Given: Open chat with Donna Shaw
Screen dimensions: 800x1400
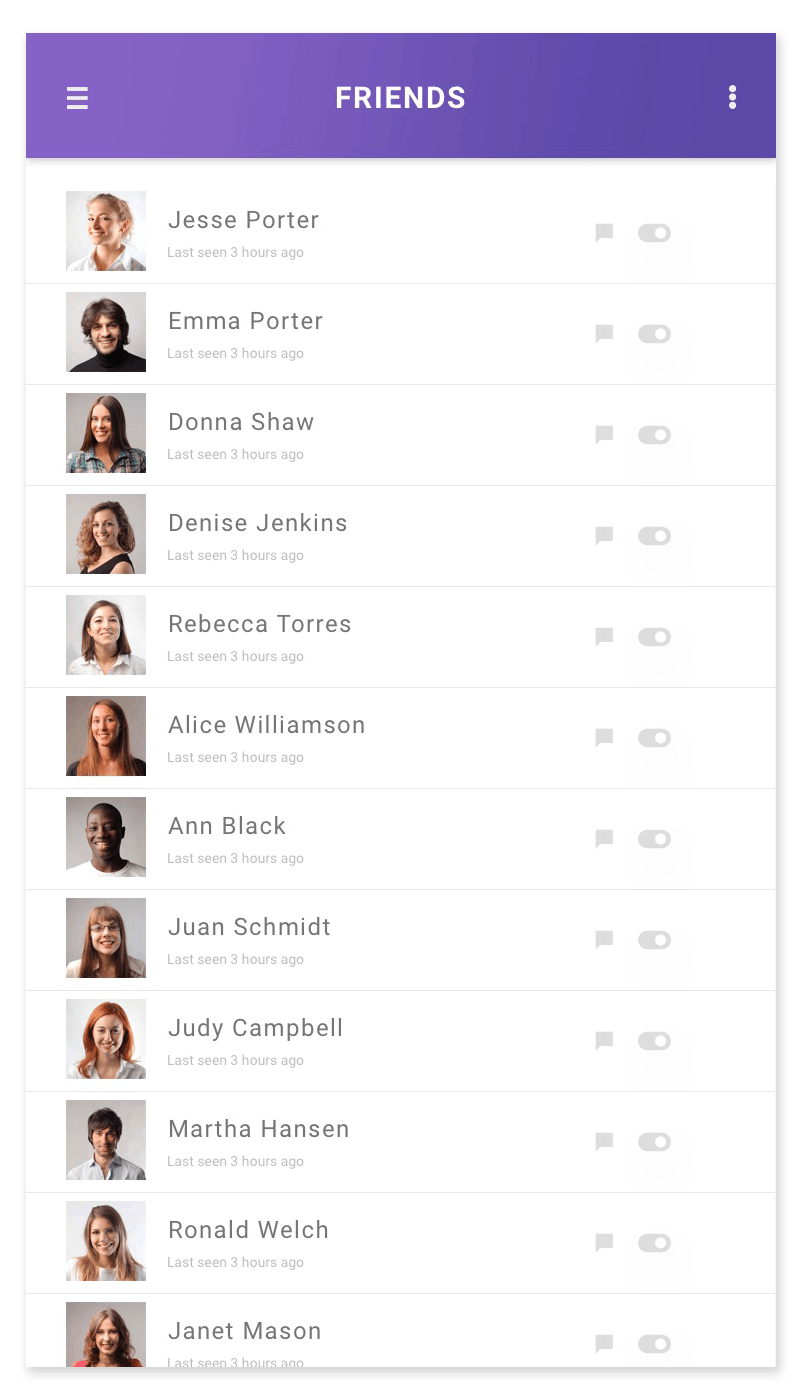Looking at the screenshot, I should point(604,435).
